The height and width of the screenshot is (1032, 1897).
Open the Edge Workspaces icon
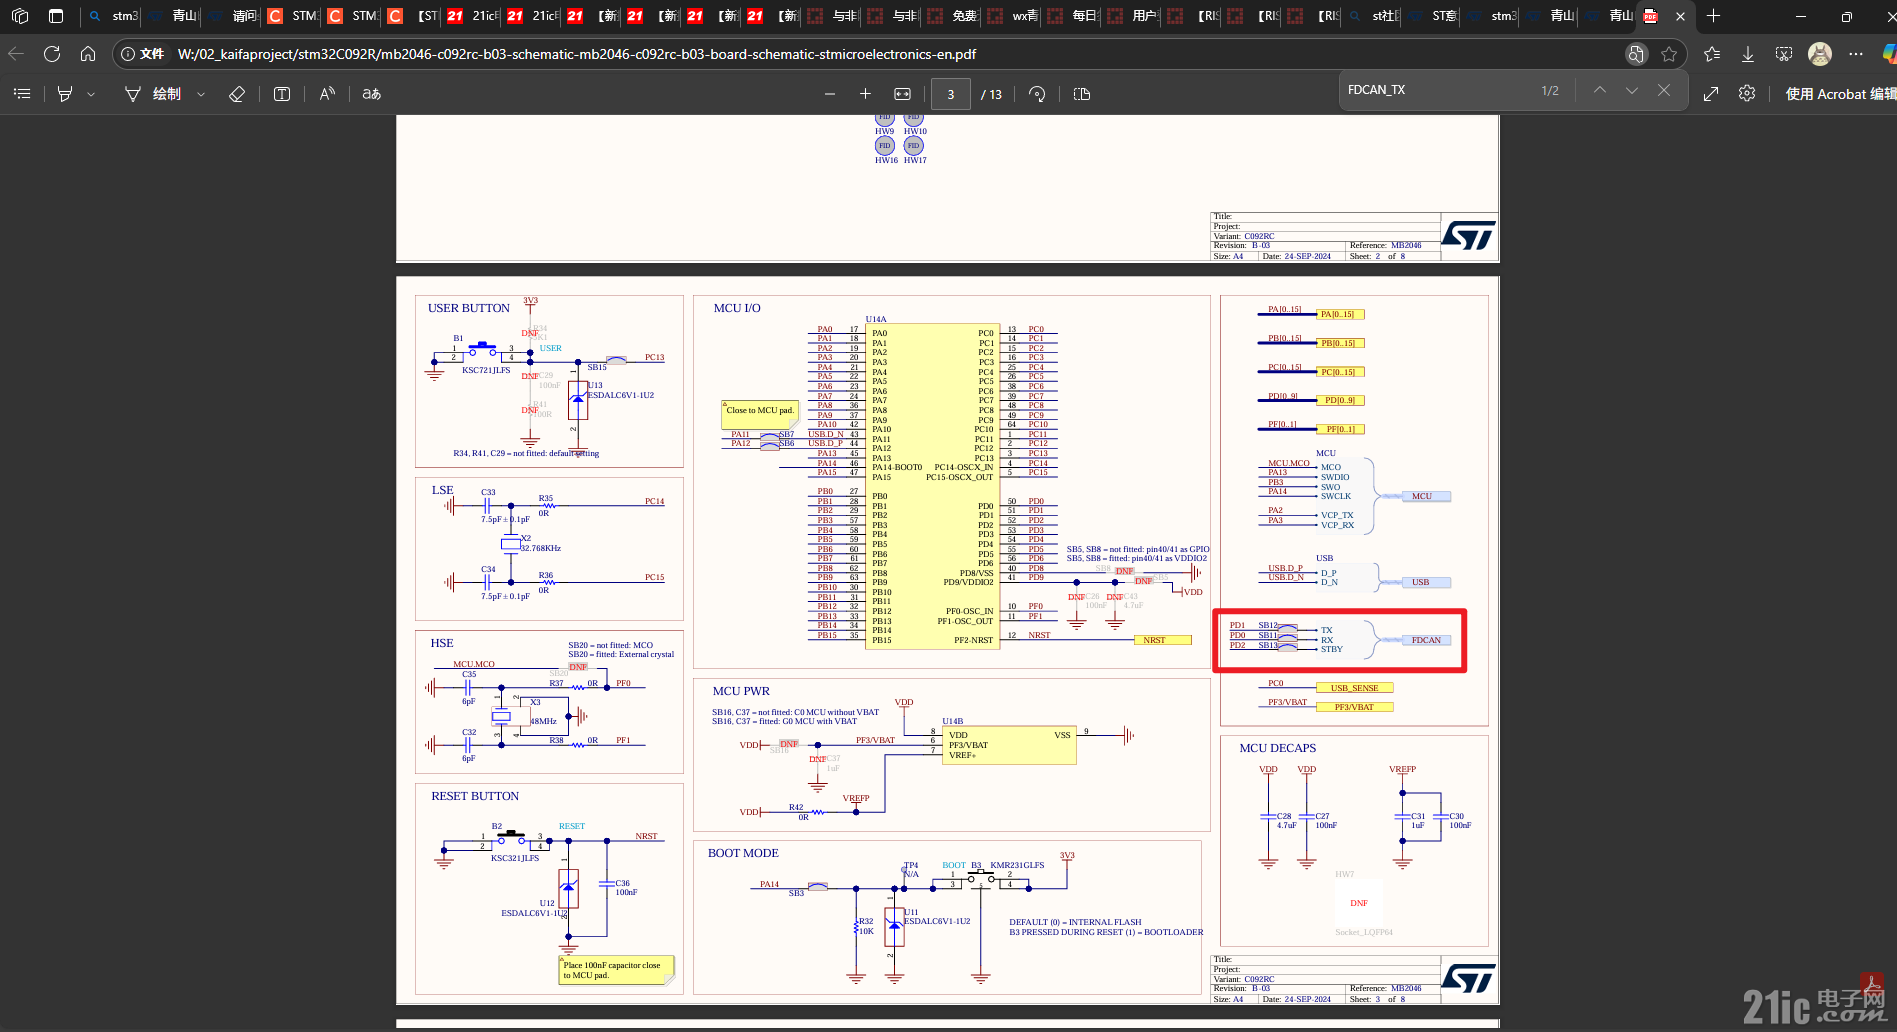click(x=20, y=16)
